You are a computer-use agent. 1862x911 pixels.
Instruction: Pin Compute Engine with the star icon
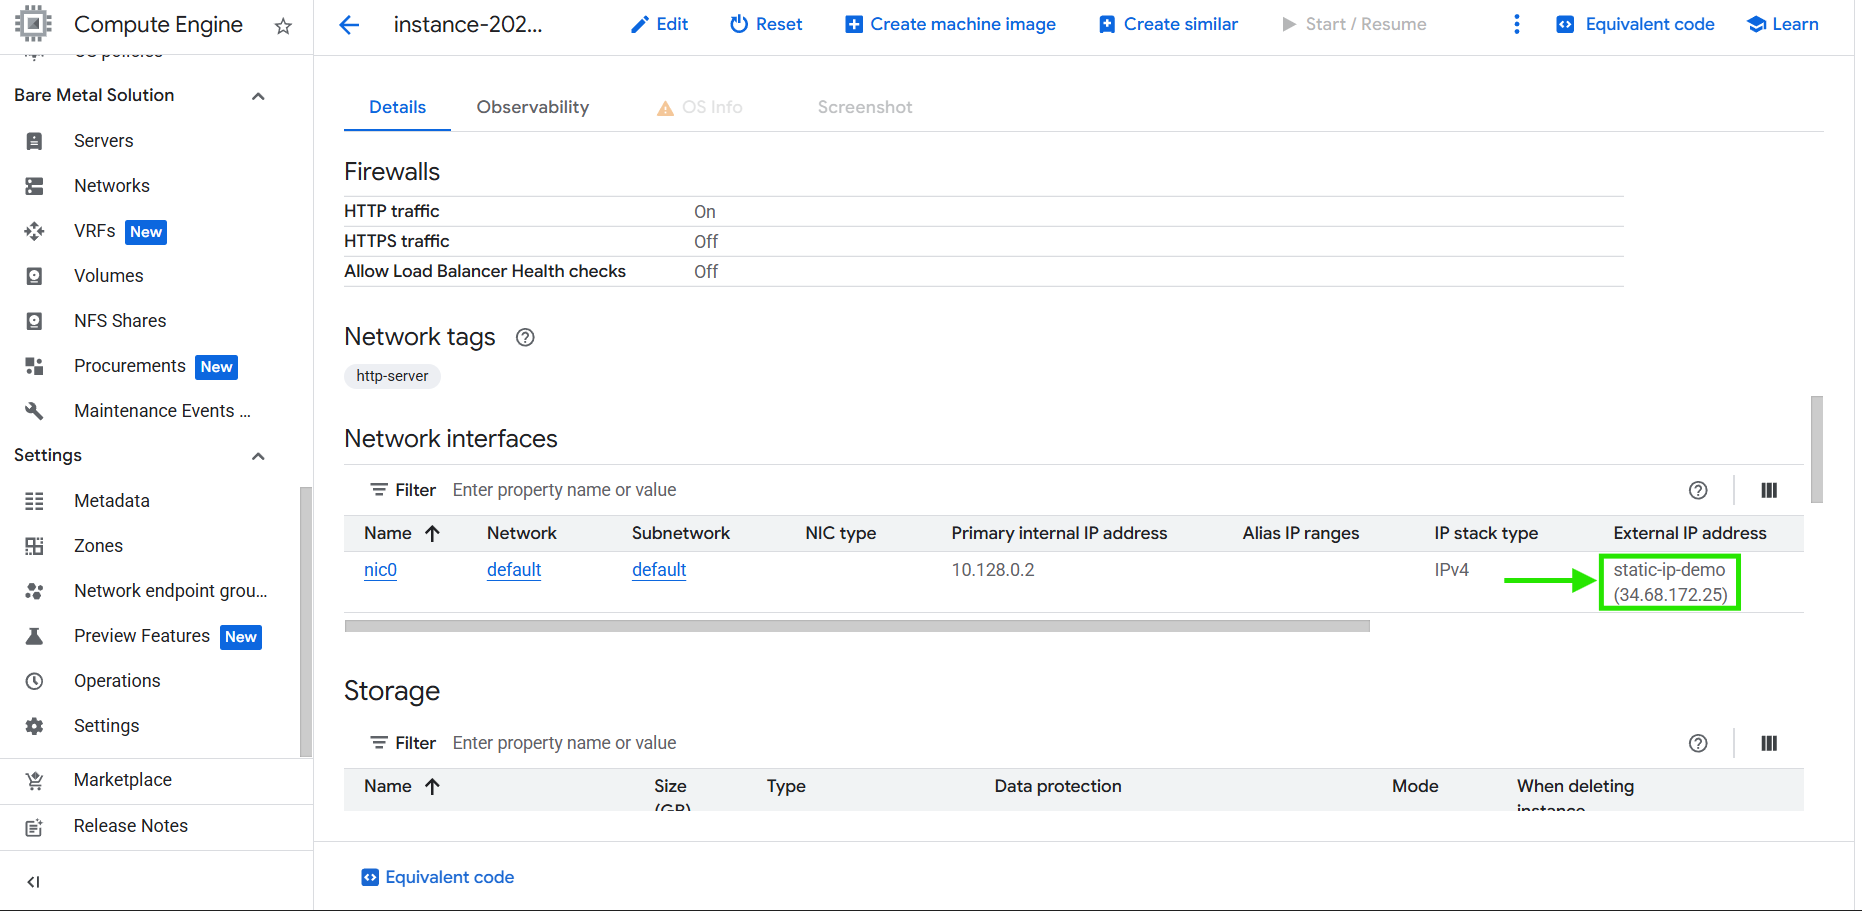pos(283,26)
